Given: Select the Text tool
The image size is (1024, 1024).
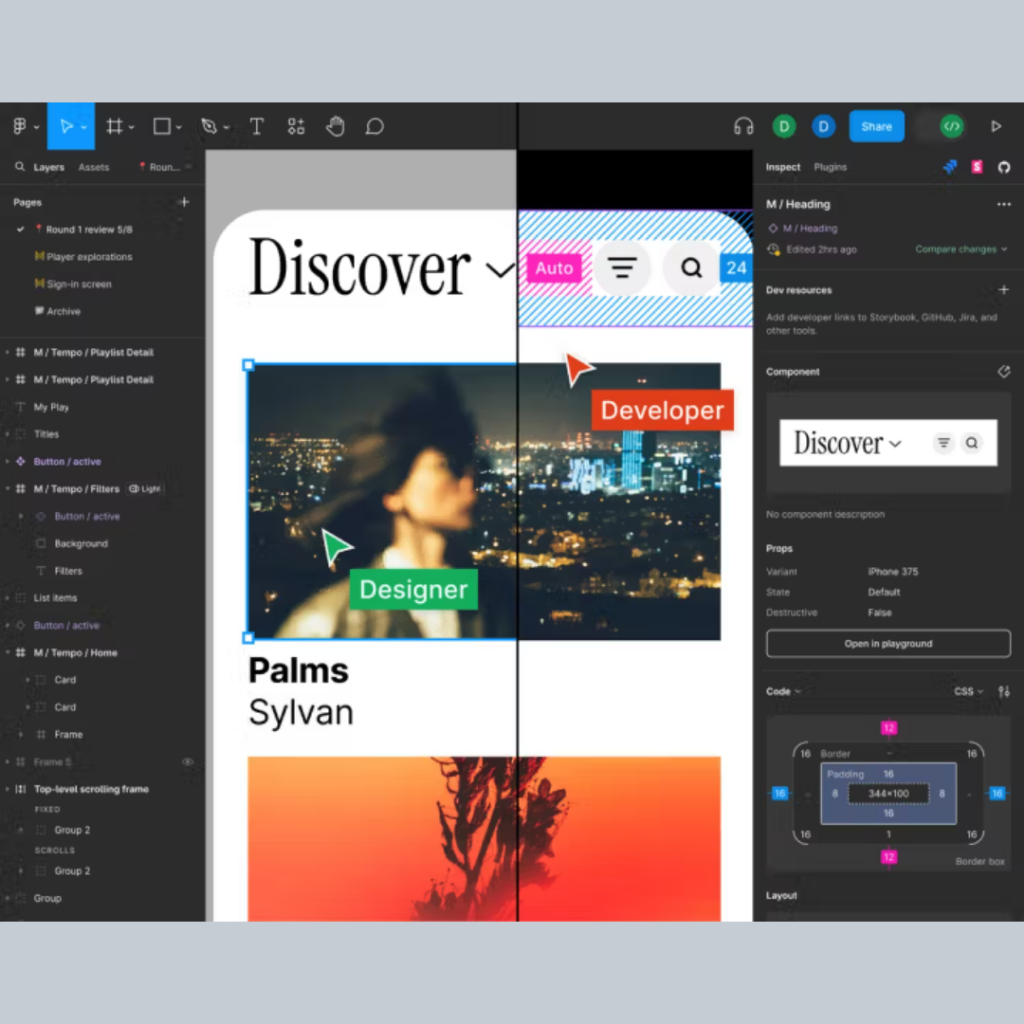Looking at the screenshot, I should pyautogui.click(x=256, y=127).
